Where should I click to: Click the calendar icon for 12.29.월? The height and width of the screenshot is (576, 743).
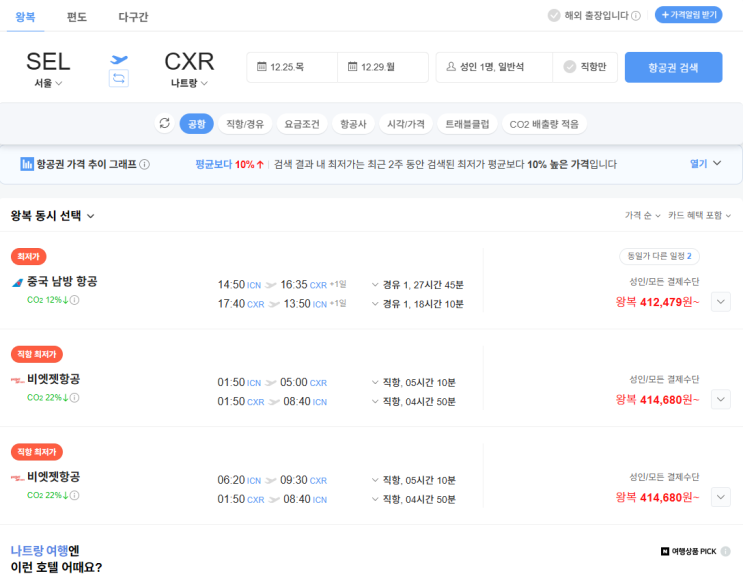tap(352, 66)
